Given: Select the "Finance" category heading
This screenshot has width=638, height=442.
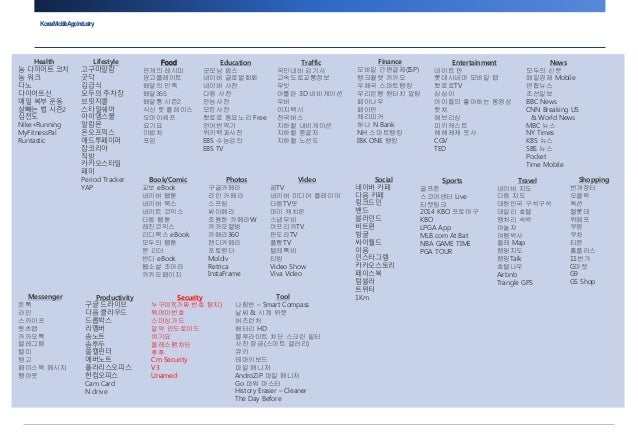Looking at the screenshot, I should pos(390,61).
